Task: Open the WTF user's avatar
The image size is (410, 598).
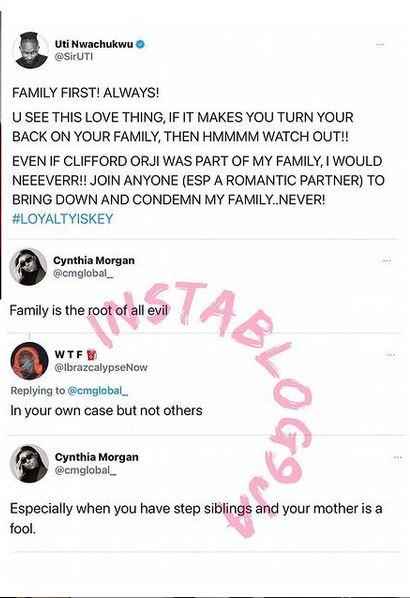Action: pos(29,361)
